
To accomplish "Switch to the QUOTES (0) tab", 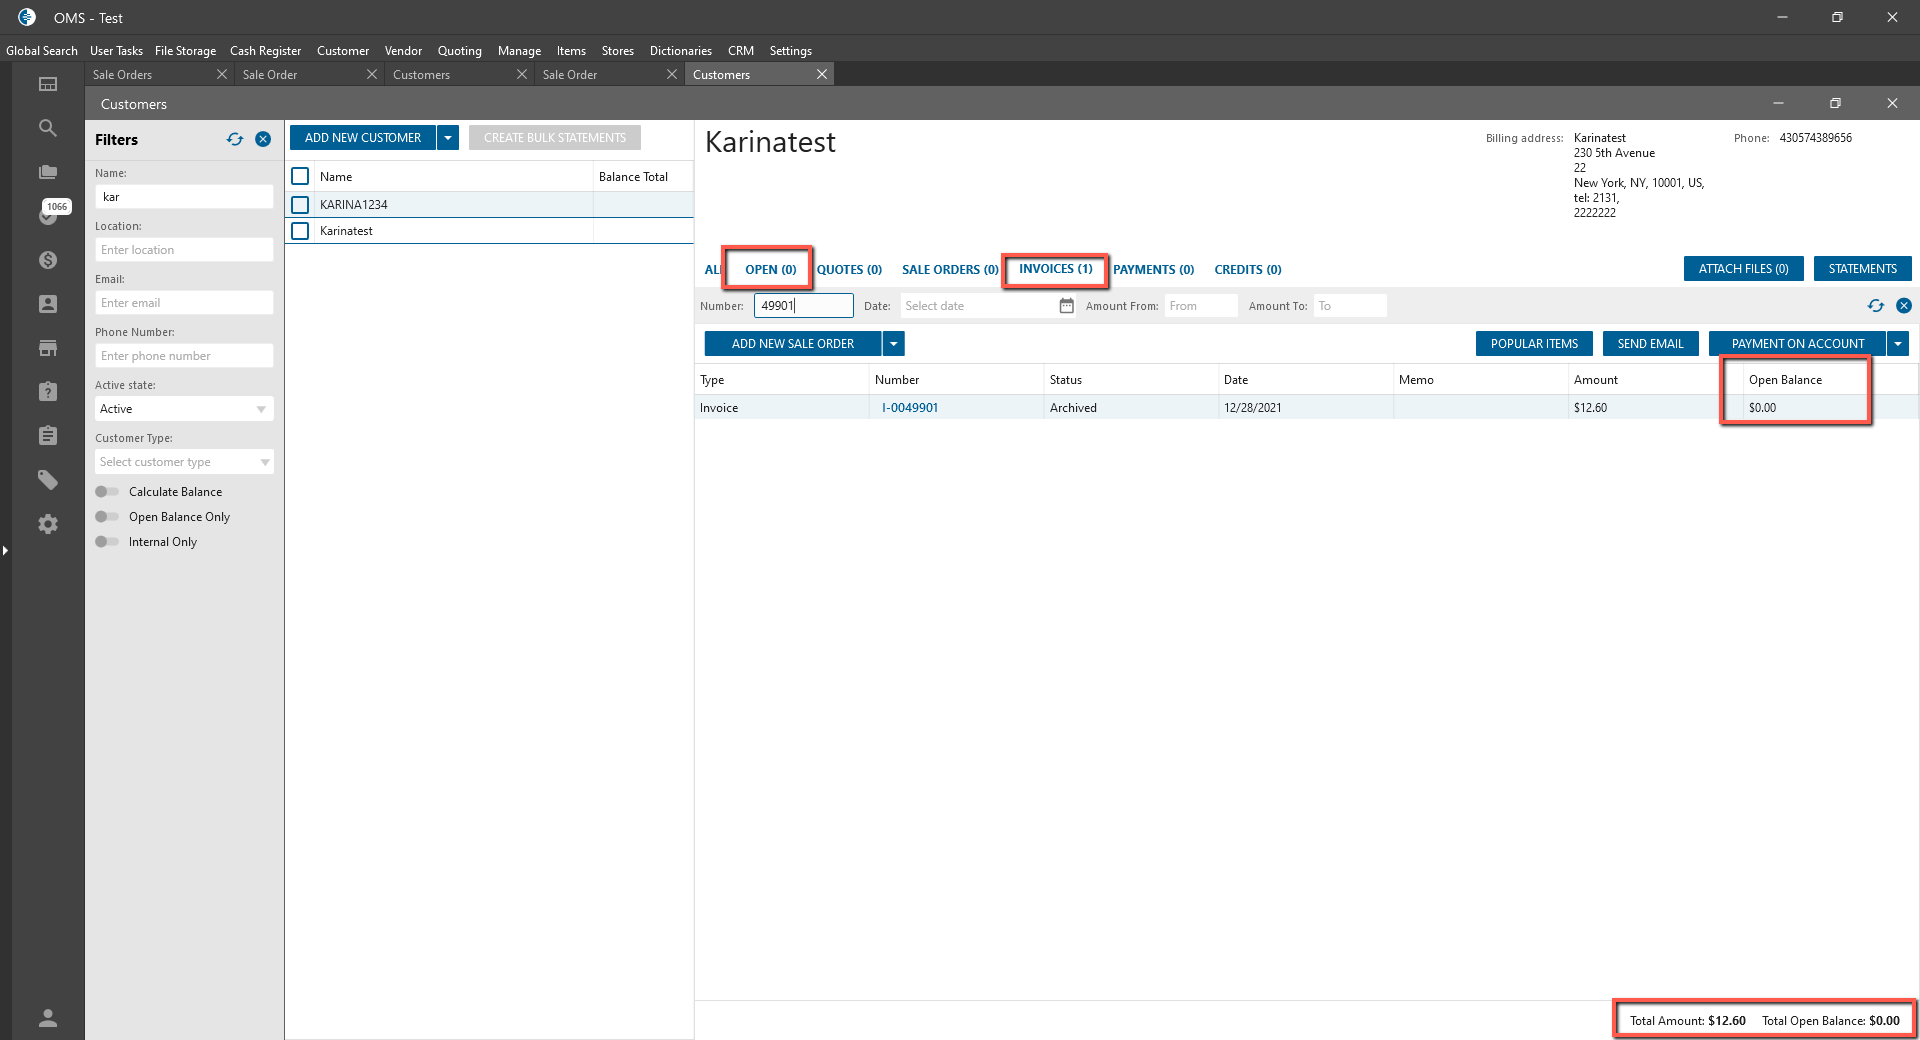I will click(849, 270).
